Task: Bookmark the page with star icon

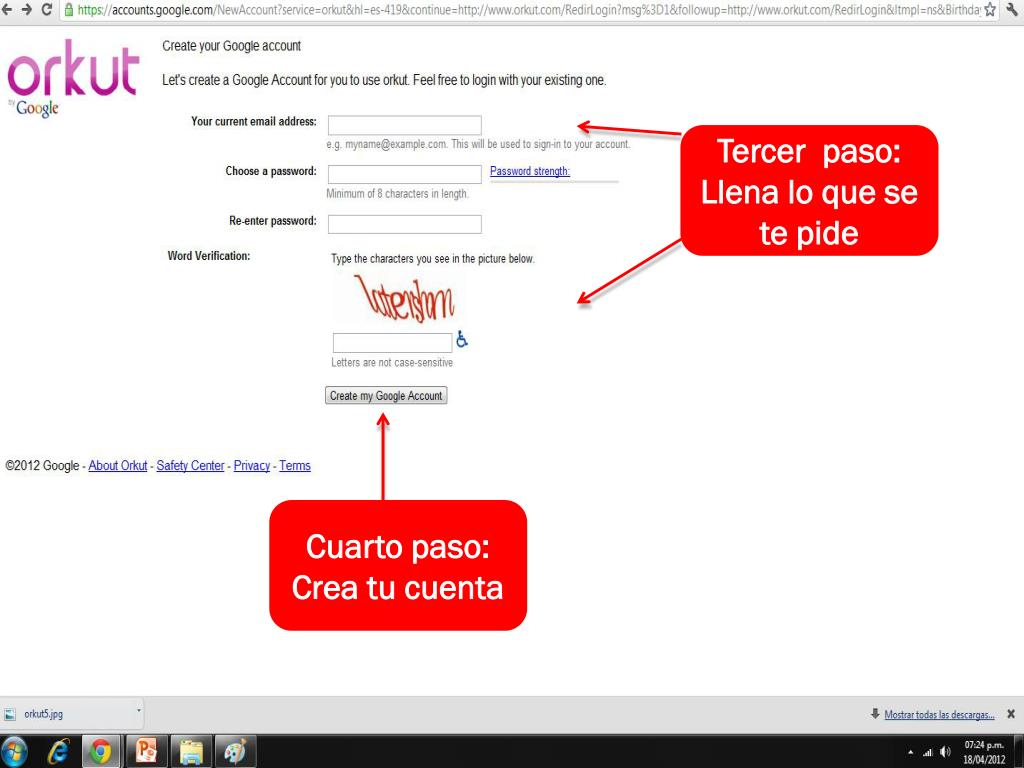Action: (x=990, y=10)
